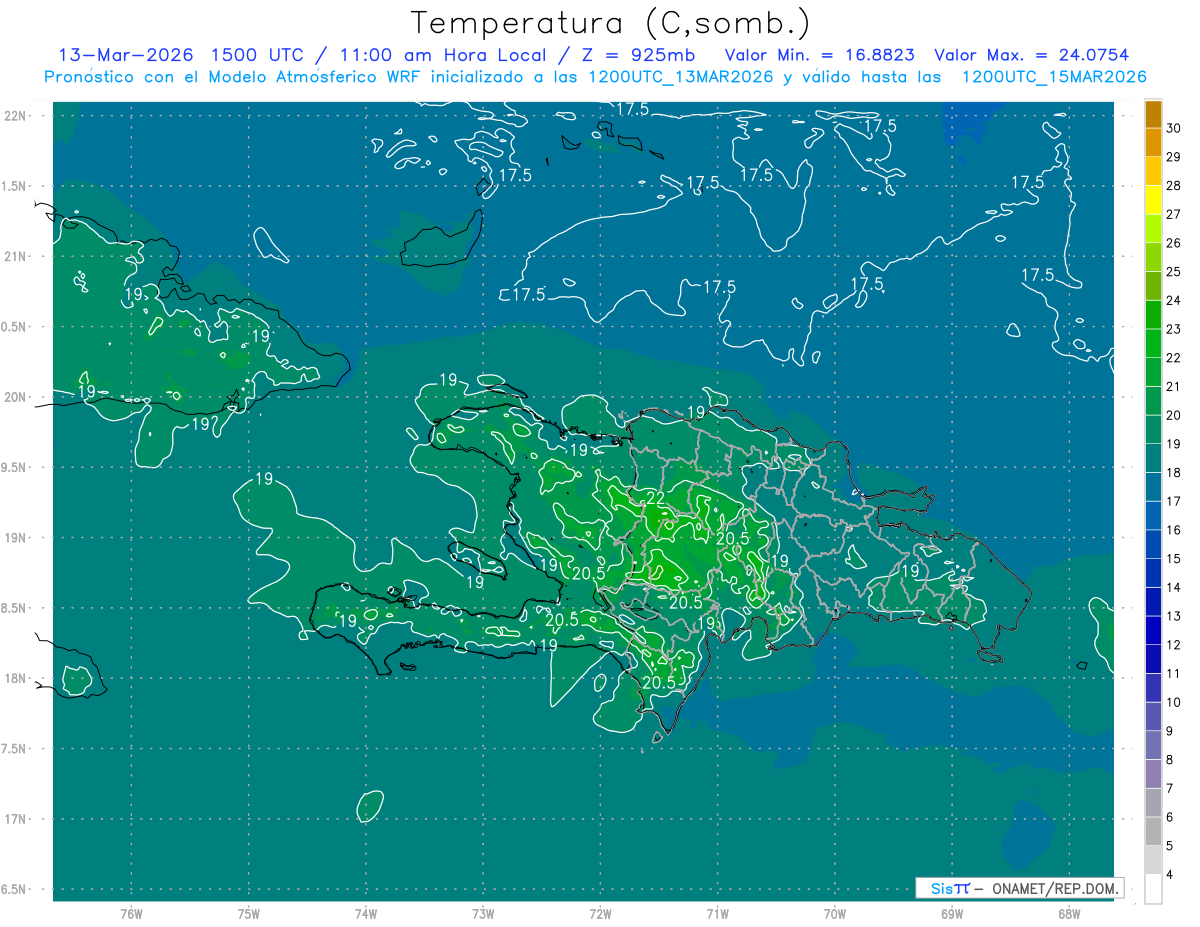
Task: Pick the blue swatch between 14 and 15
Action: click(1153, 573)
